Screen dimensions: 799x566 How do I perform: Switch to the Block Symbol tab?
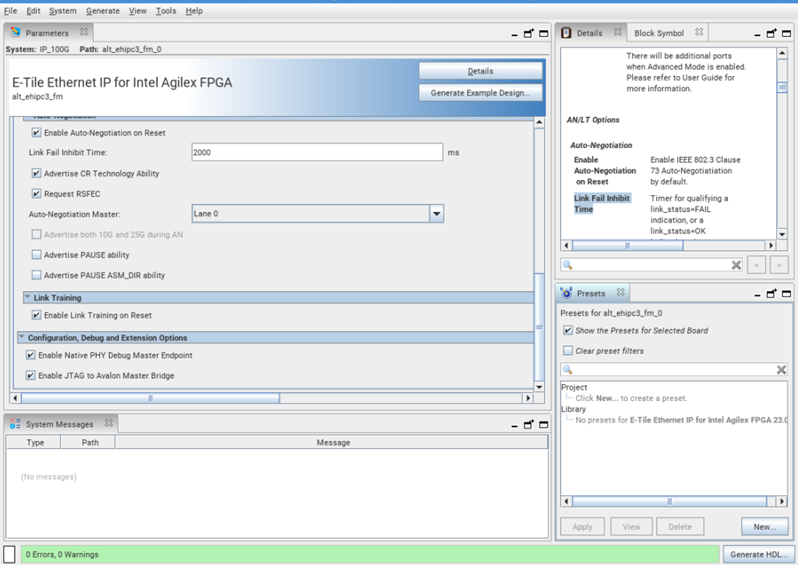coord(658,33)
